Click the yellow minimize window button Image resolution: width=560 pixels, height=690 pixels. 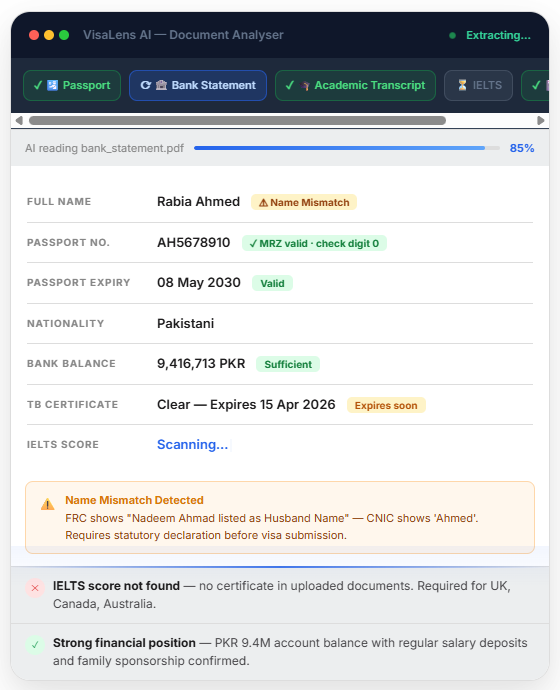click(x=49, y=35)
